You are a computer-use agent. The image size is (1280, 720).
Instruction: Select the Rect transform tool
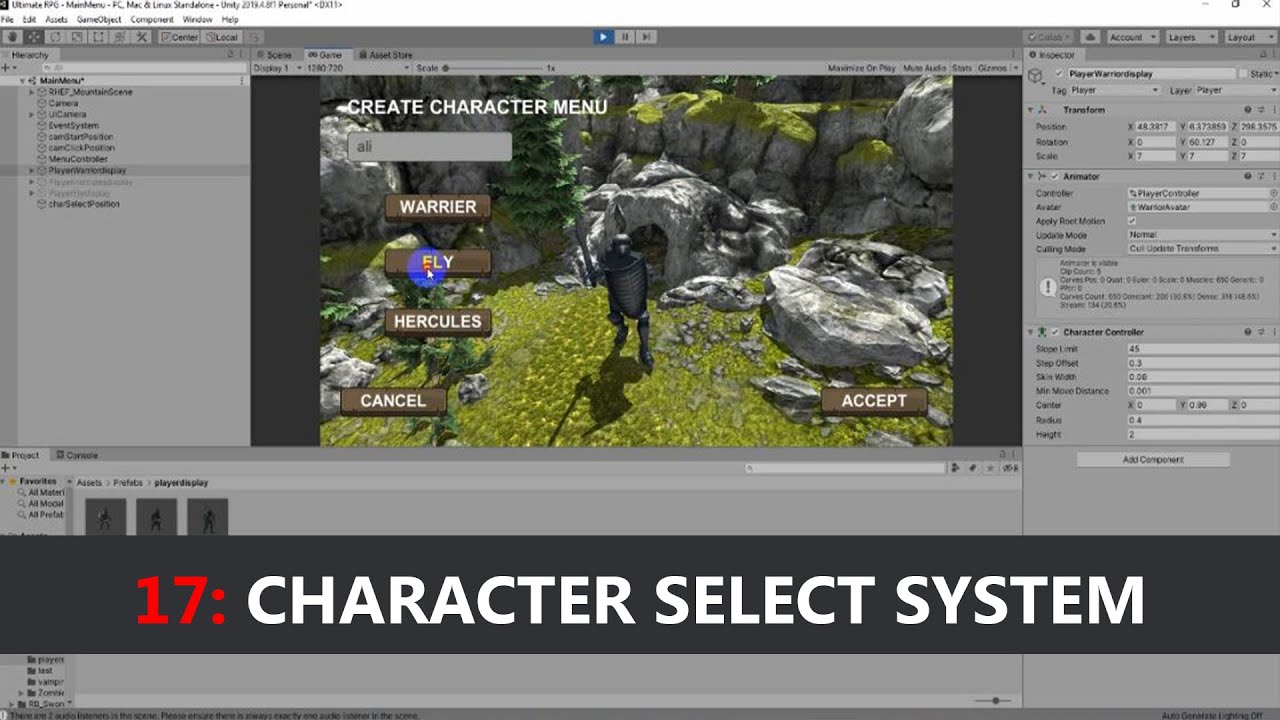pos(97,37)
